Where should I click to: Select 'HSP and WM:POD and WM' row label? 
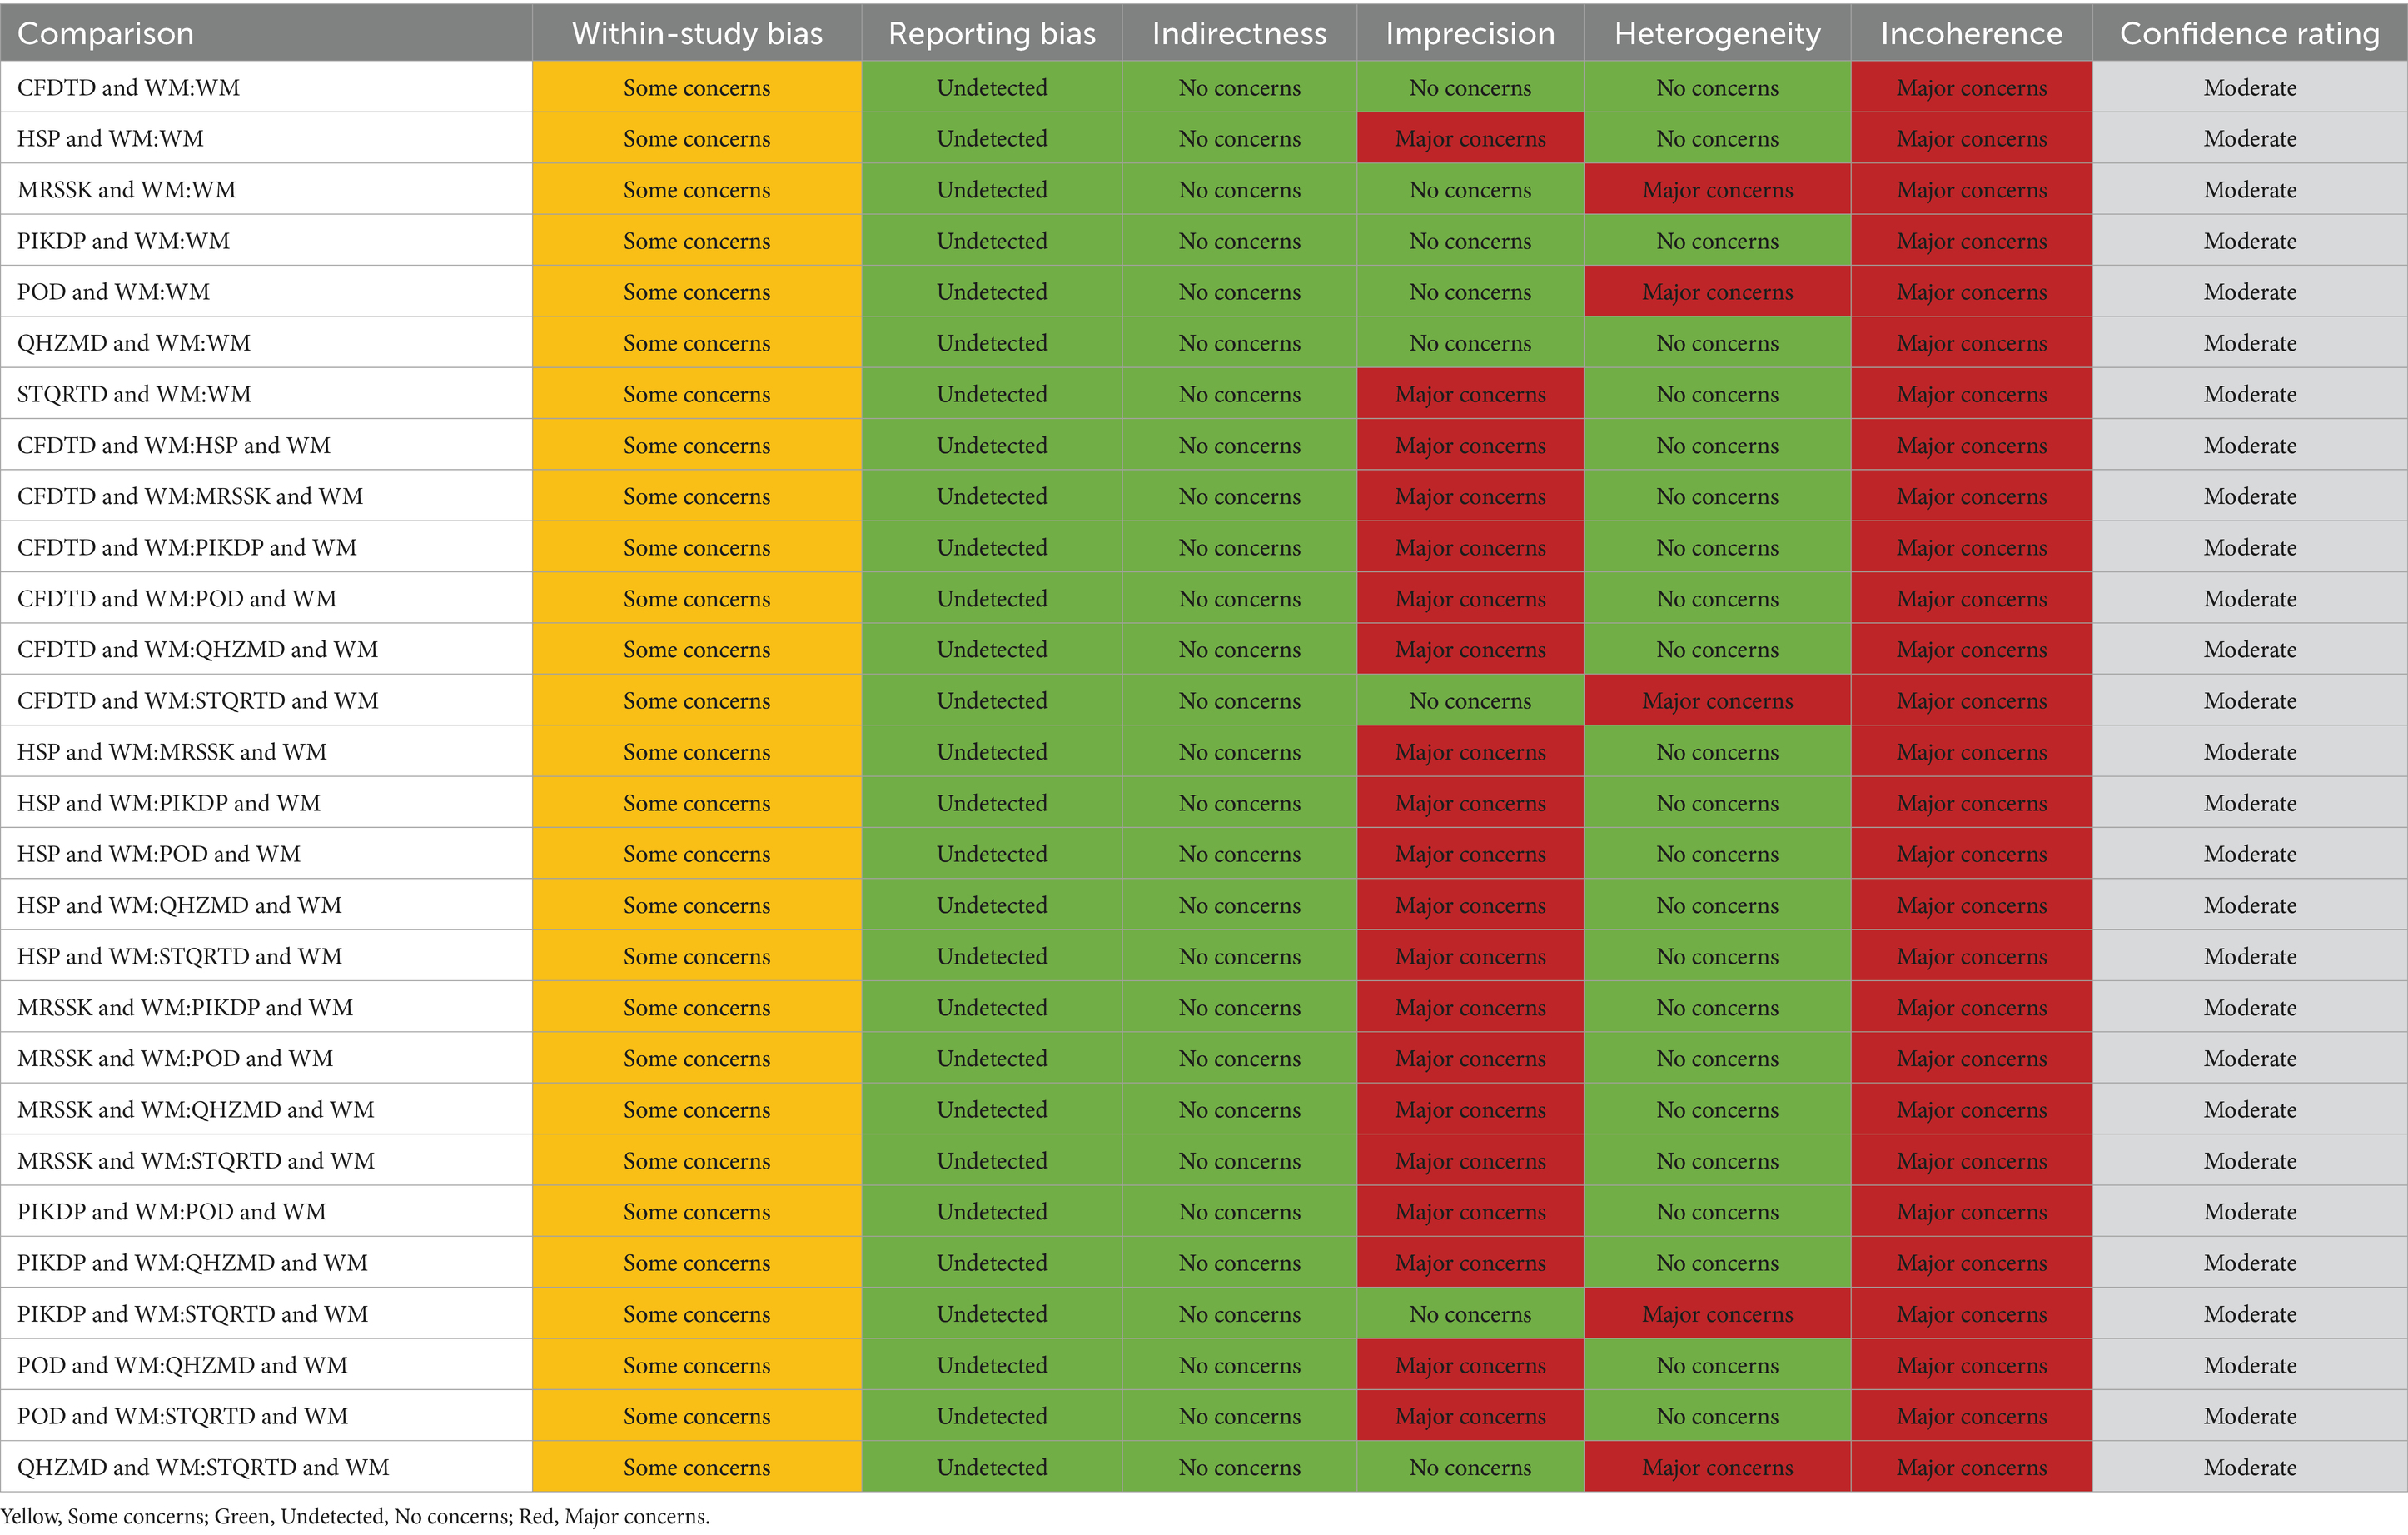click(159, 854)
